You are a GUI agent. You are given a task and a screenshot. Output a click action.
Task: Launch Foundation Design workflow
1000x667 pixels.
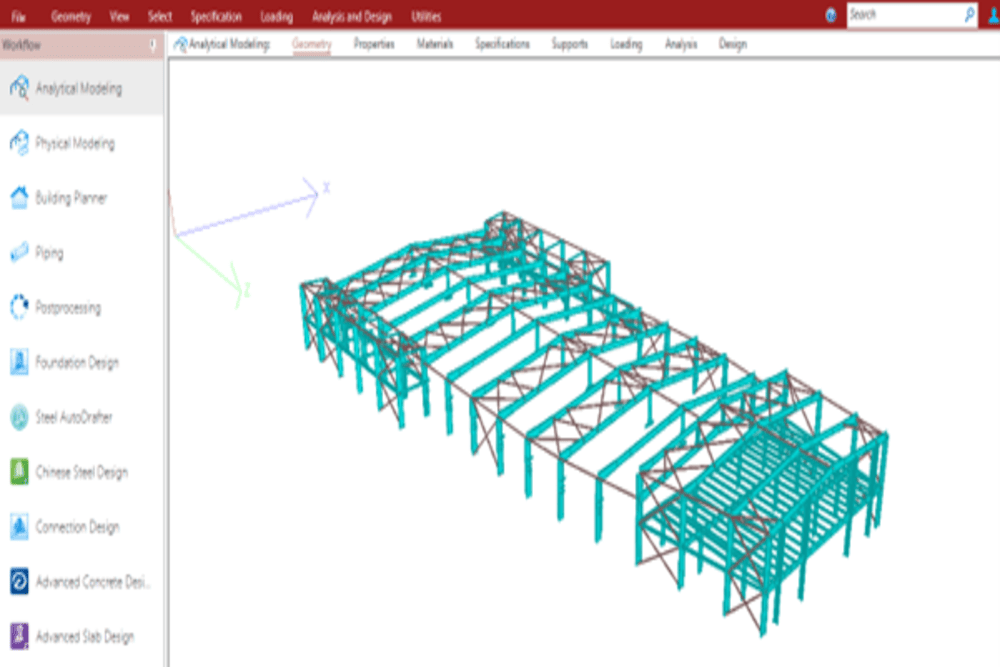tap(76, 363)
